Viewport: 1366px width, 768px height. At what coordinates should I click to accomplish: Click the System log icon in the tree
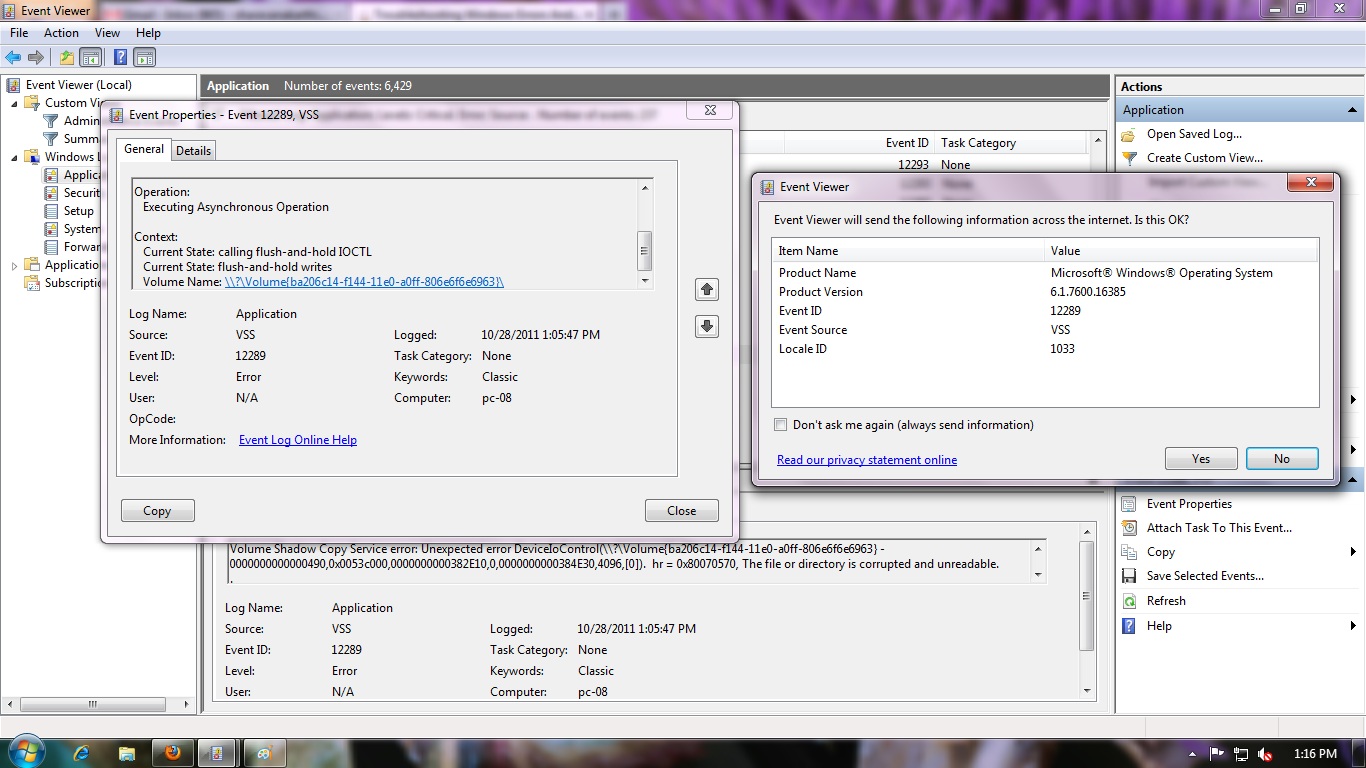pos(51,229)
